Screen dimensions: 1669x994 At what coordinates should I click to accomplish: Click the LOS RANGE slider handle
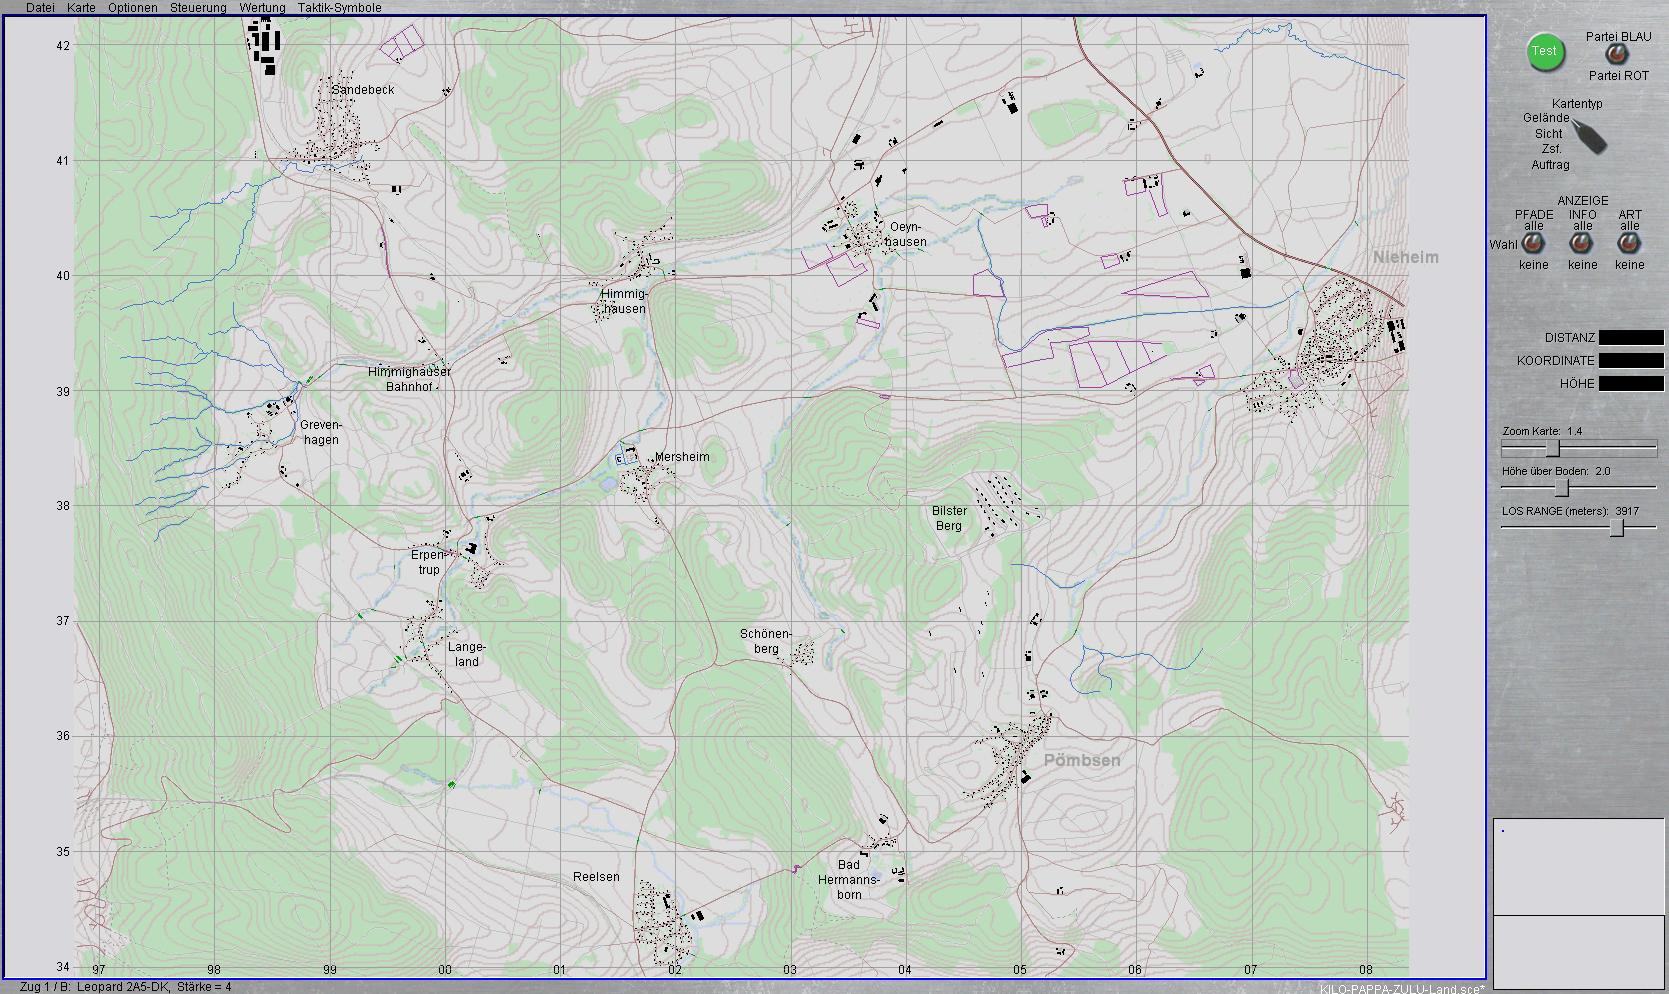click(x=1617, y=528)
